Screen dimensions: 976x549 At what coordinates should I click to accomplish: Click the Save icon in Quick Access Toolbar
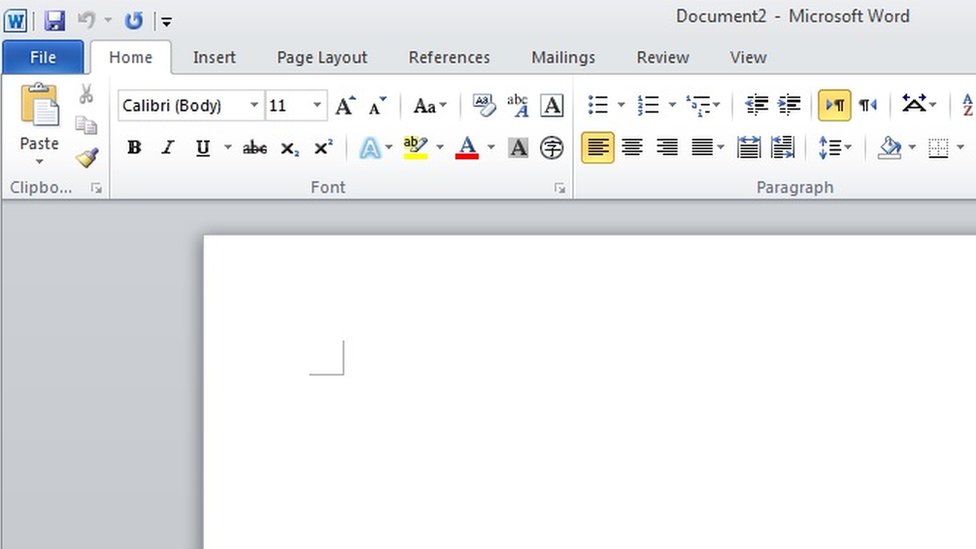tap(55, 21)
